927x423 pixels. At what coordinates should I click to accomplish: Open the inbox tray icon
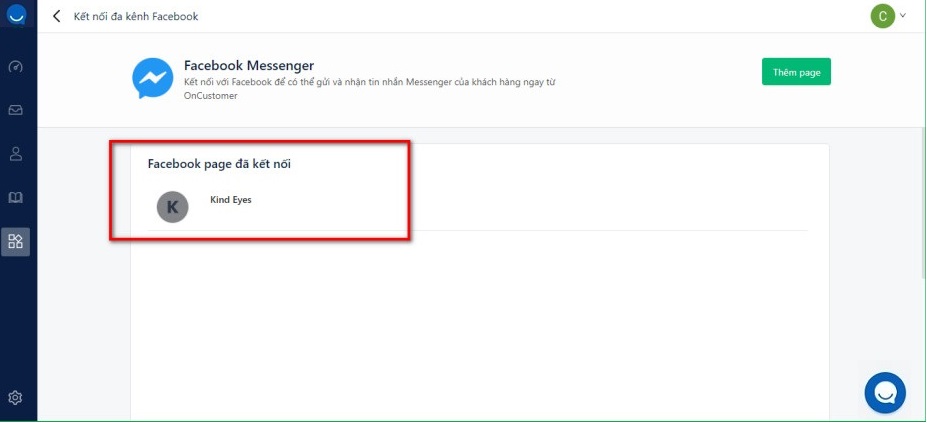coord(16,110)
